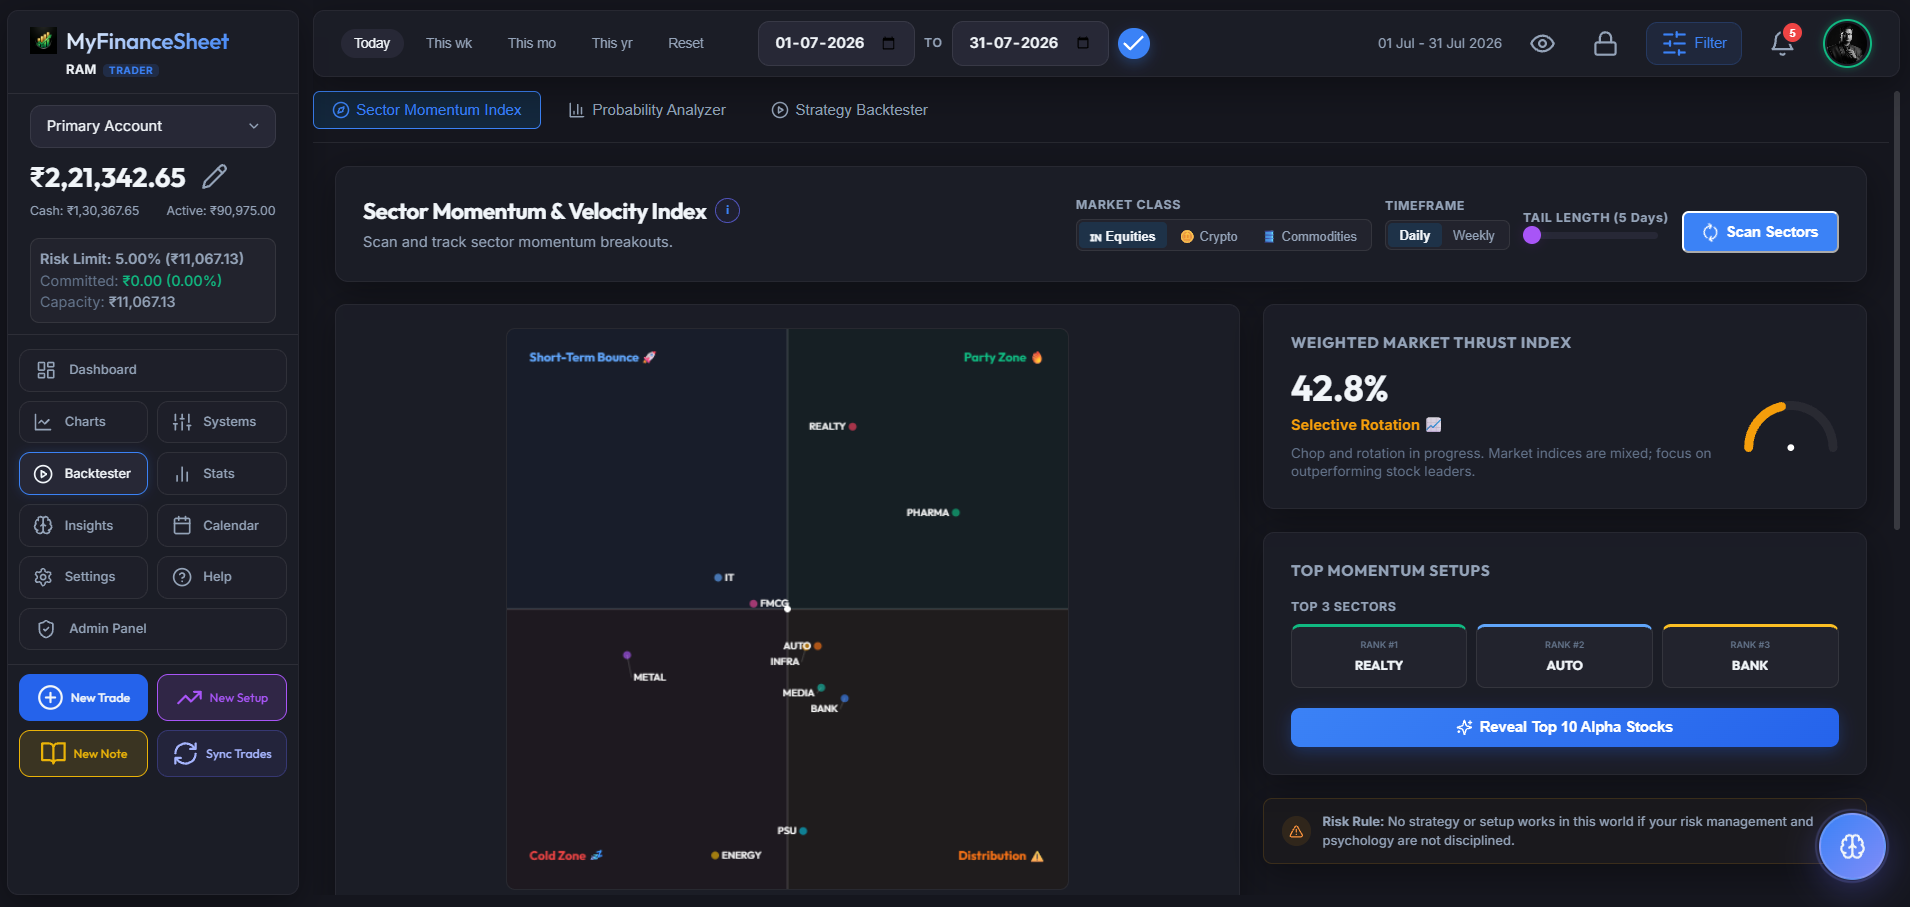The height and width of the screenshot is (907, 1910).
Task: Switch to Strategy Backtester tab
Action: point(849,110)
